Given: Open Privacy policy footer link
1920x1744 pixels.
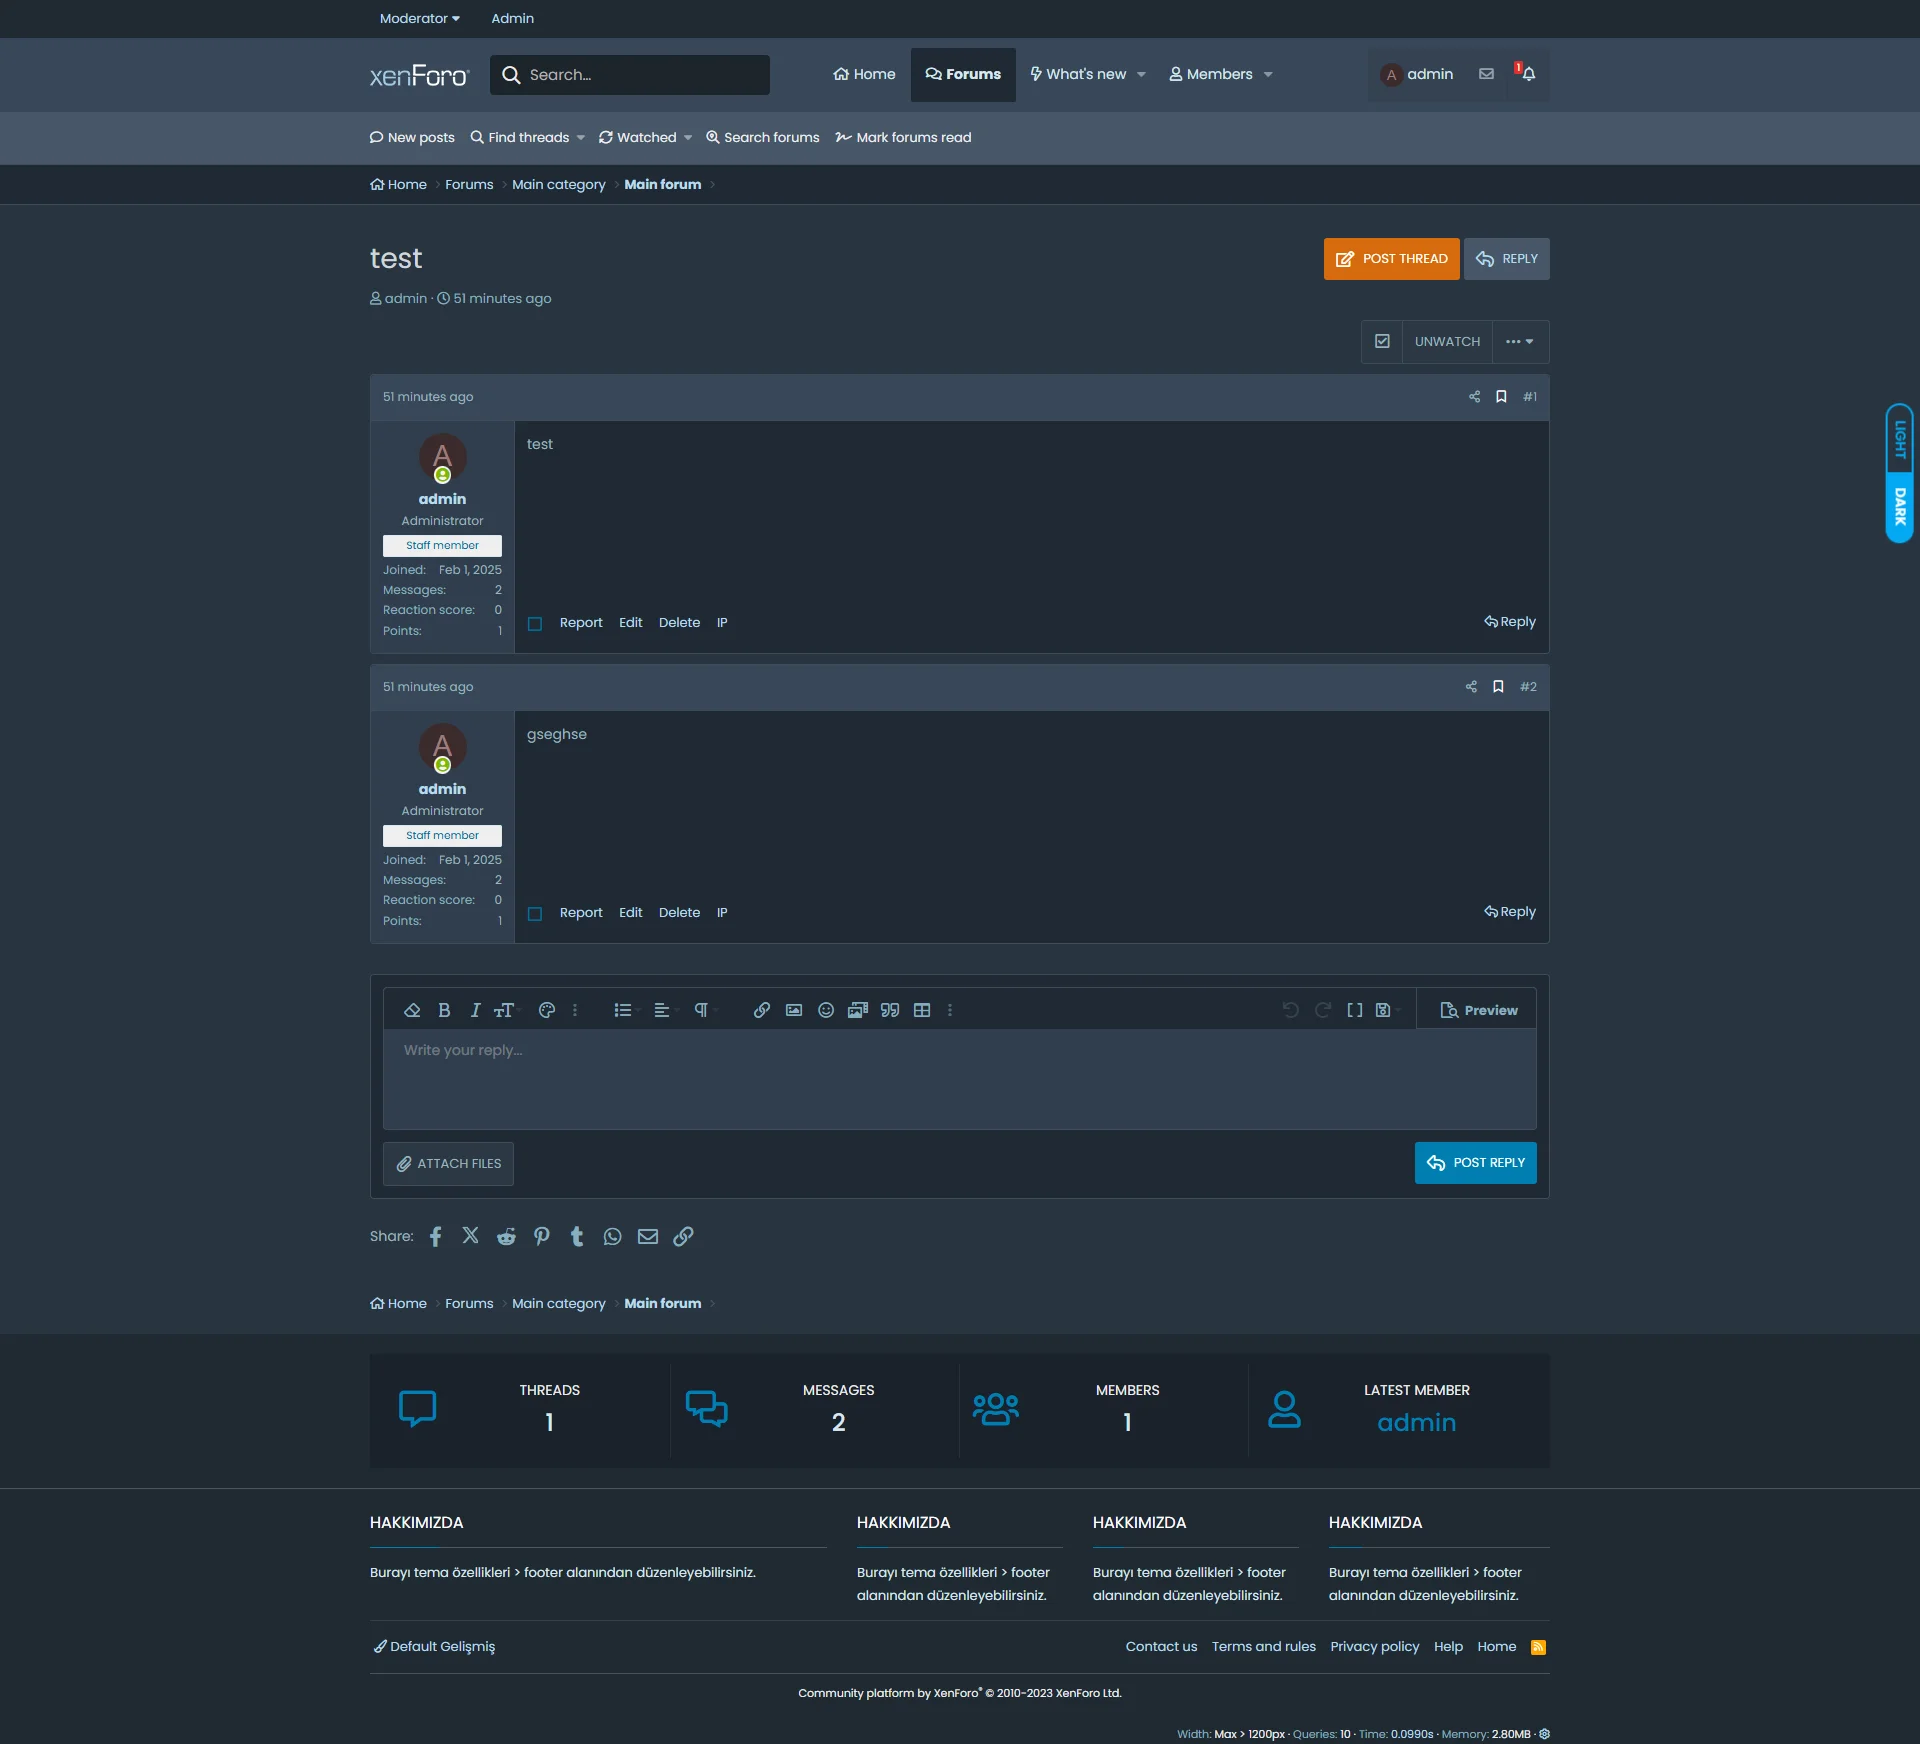Looking at the screenshot, I should (1374, 1647).
